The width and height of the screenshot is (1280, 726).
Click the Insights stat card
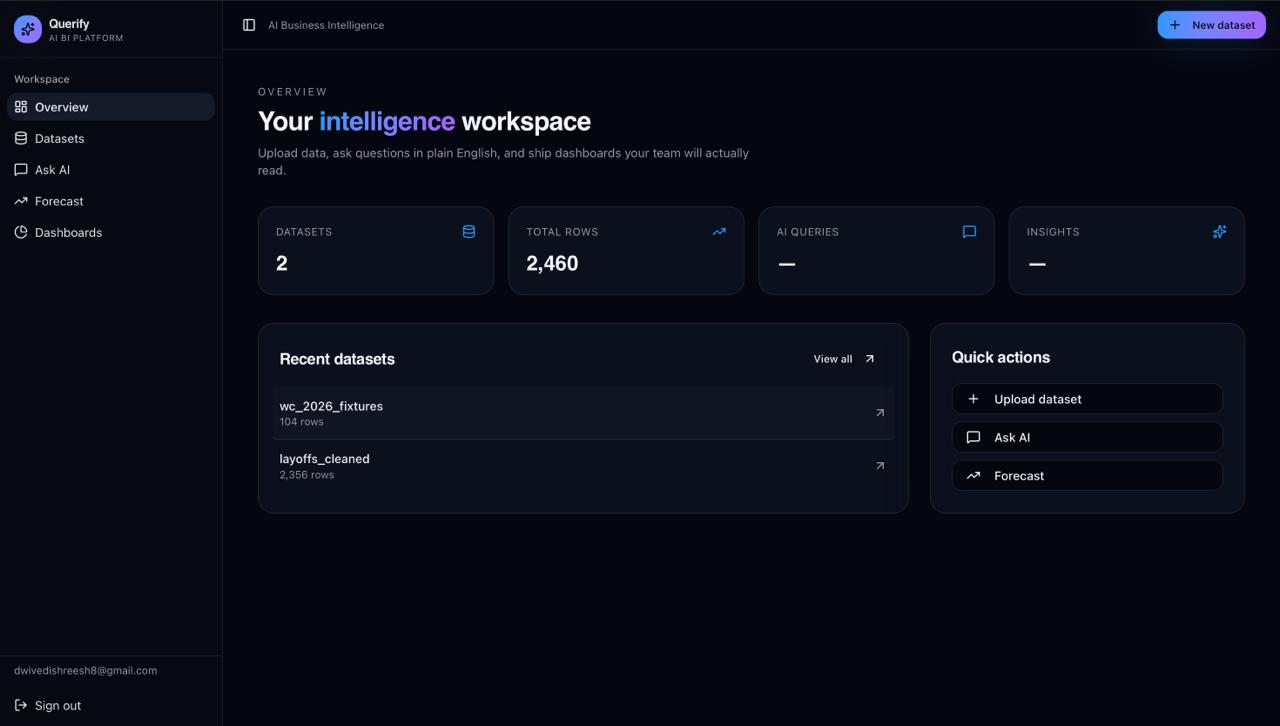[1126, 251]
